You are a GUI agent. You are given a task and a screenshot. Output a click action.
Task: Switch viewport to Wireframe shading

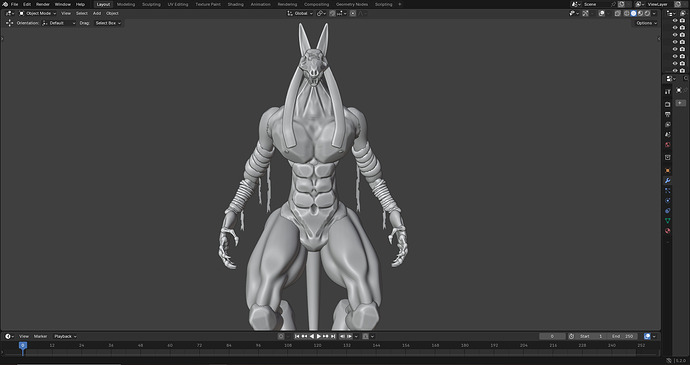(627, 14)
